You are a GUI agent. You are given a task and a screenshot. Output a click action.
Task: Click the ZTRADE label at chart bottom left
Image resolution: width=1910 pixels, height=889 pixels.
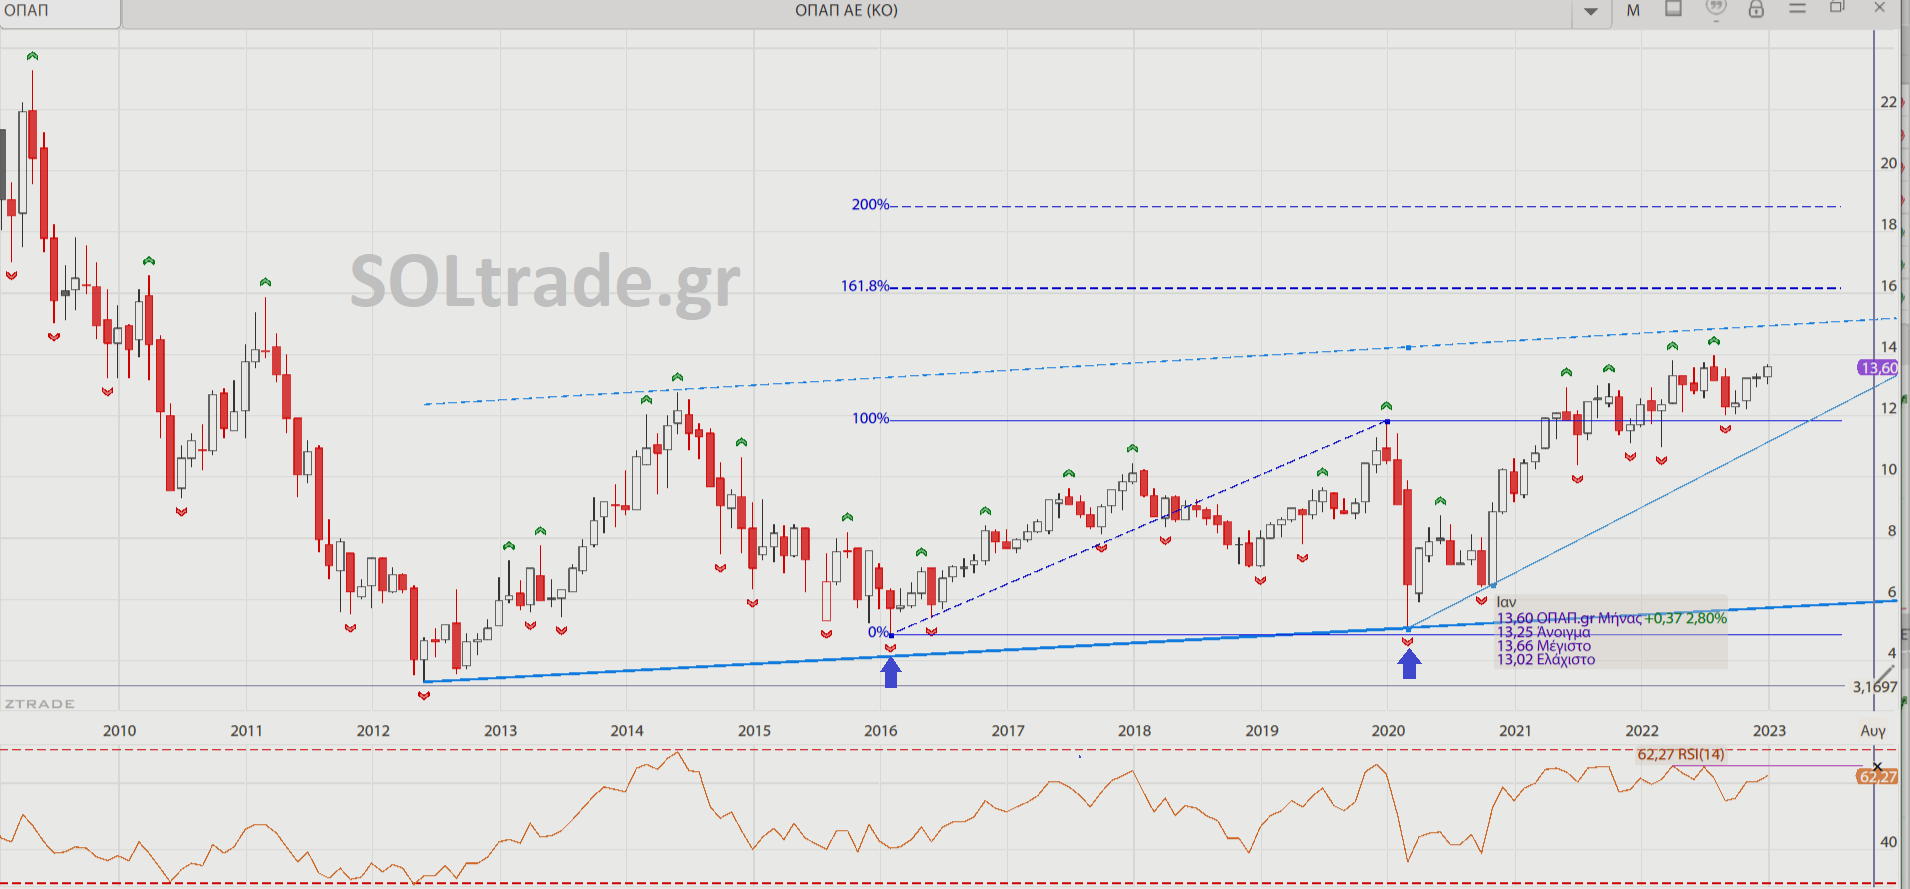point(40,704)
